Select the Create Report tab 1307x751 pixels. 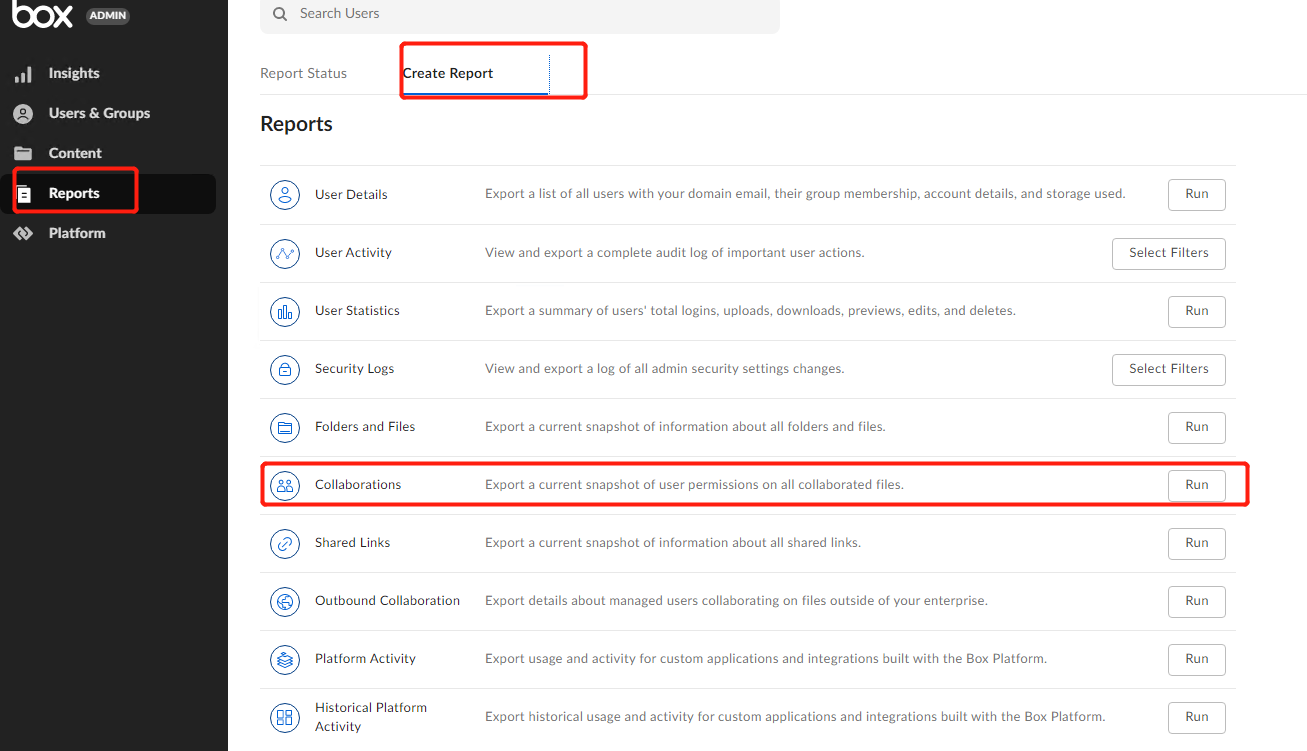[448, 74]
